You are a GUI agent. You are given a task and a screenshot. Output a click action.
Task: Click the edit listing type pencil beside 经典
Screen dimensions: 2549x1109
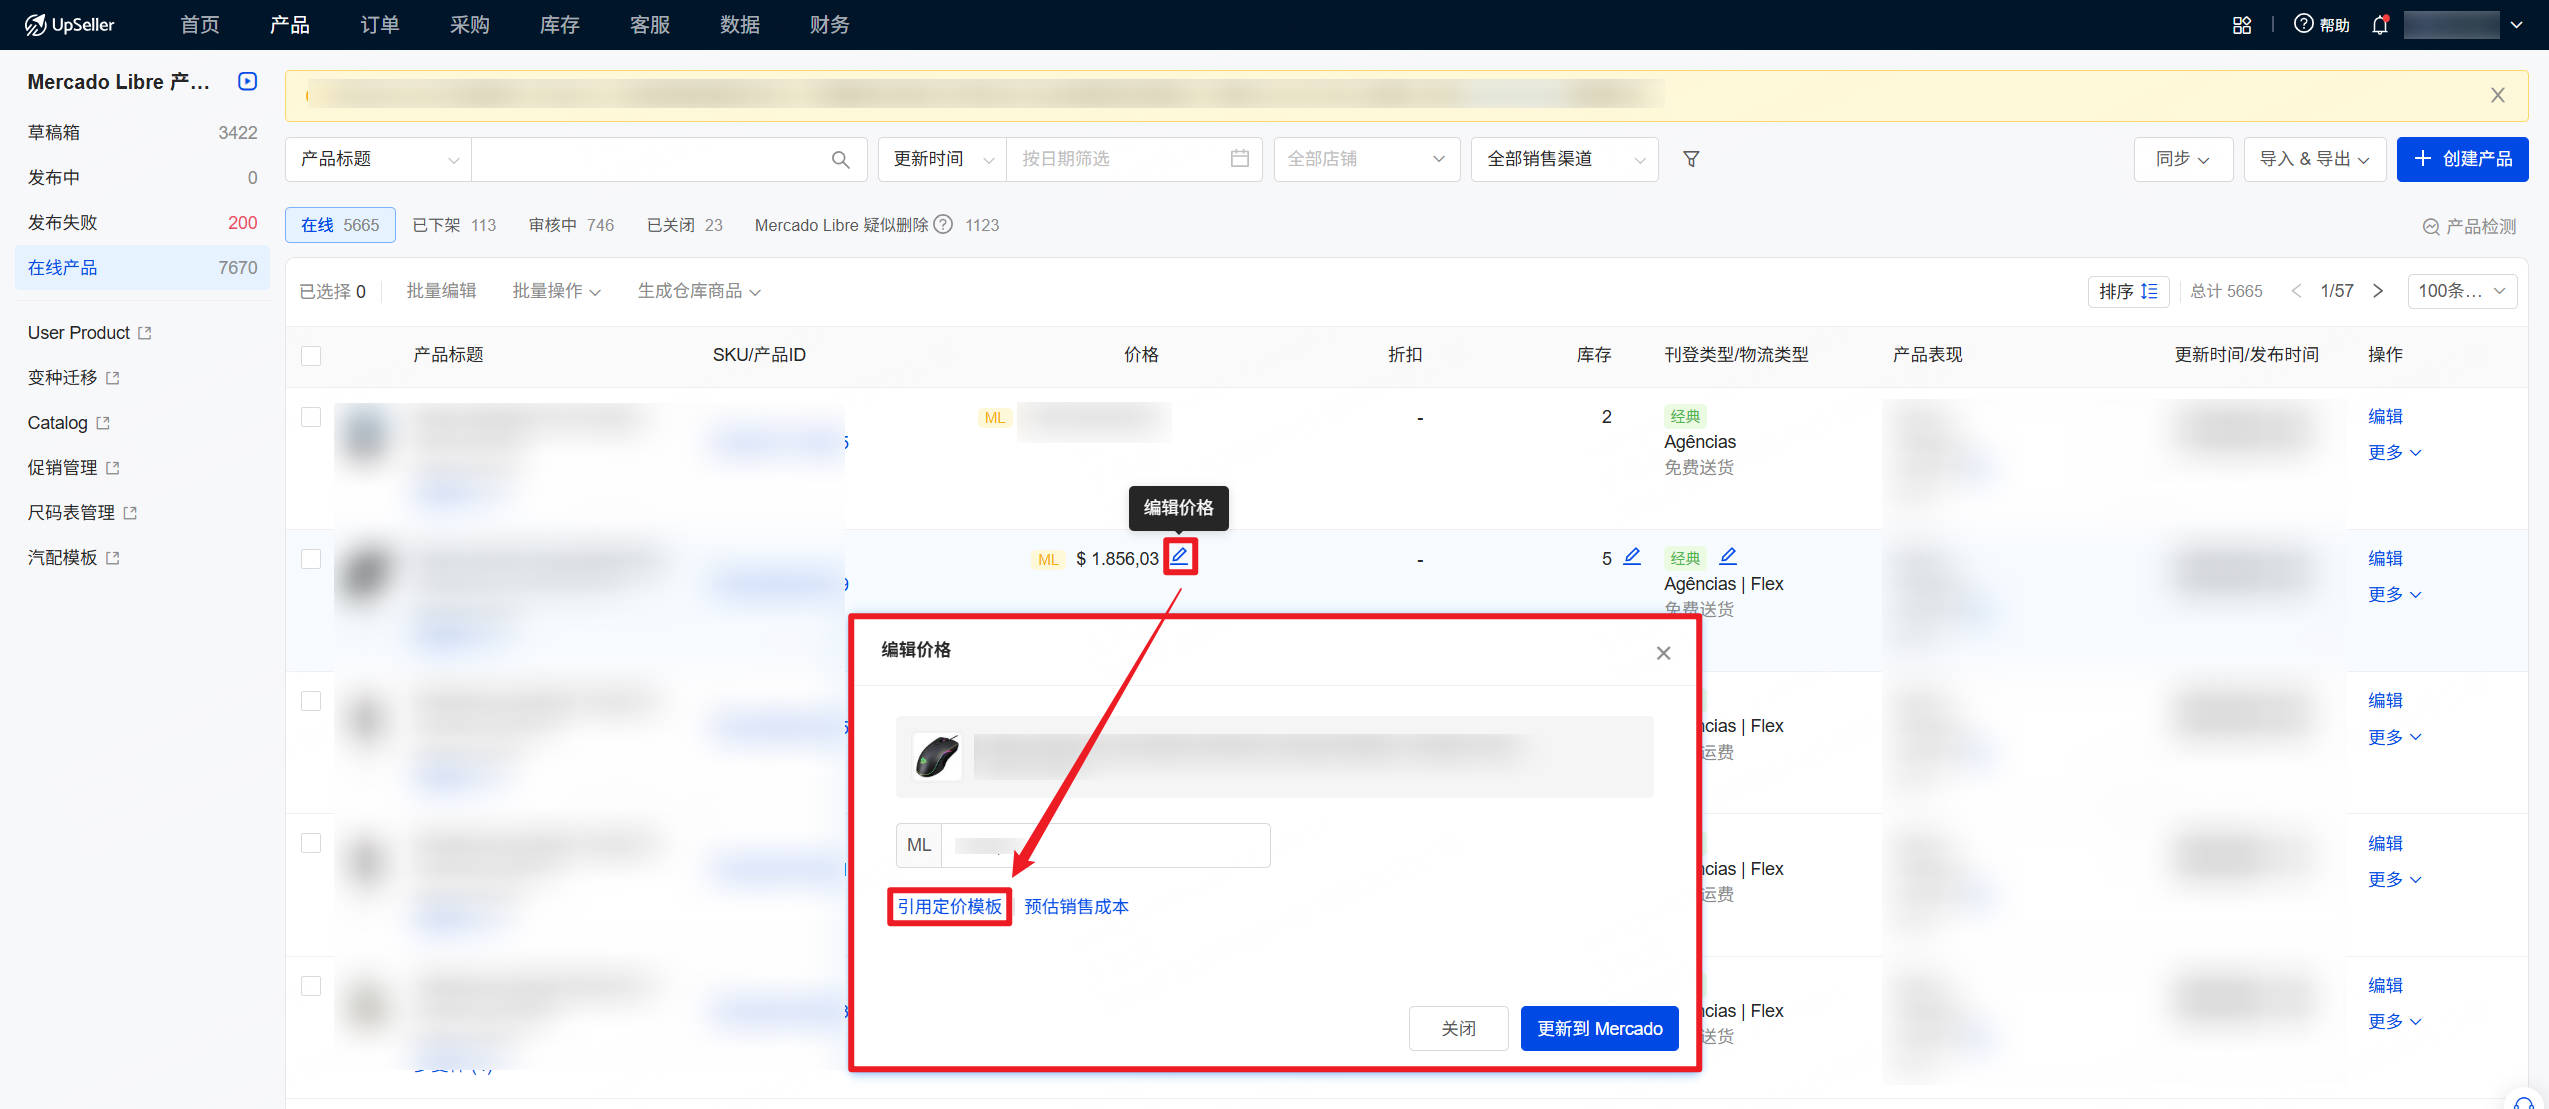(1728, 557)
